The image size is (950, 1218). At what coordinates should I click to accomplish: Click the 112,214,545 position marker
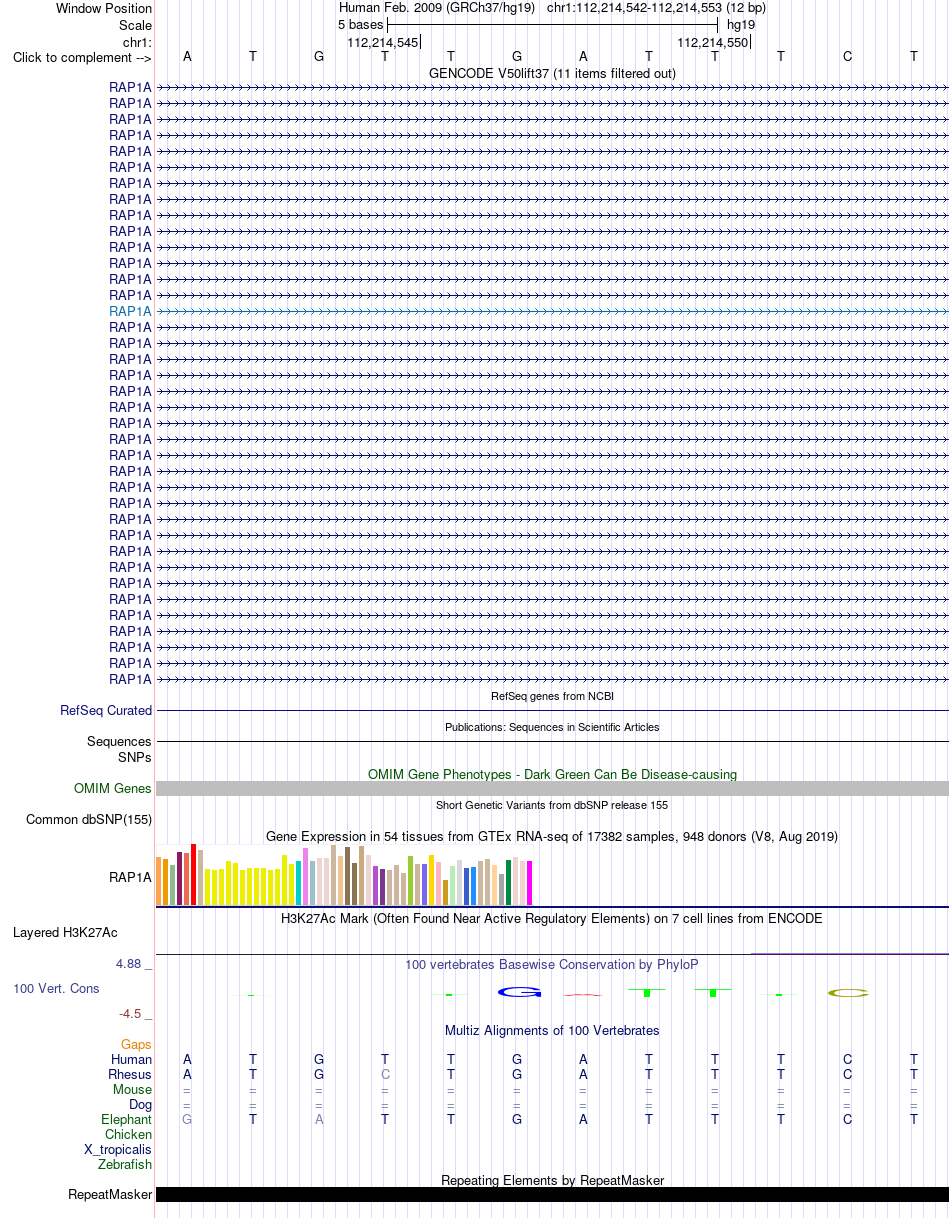click(383, 42)
